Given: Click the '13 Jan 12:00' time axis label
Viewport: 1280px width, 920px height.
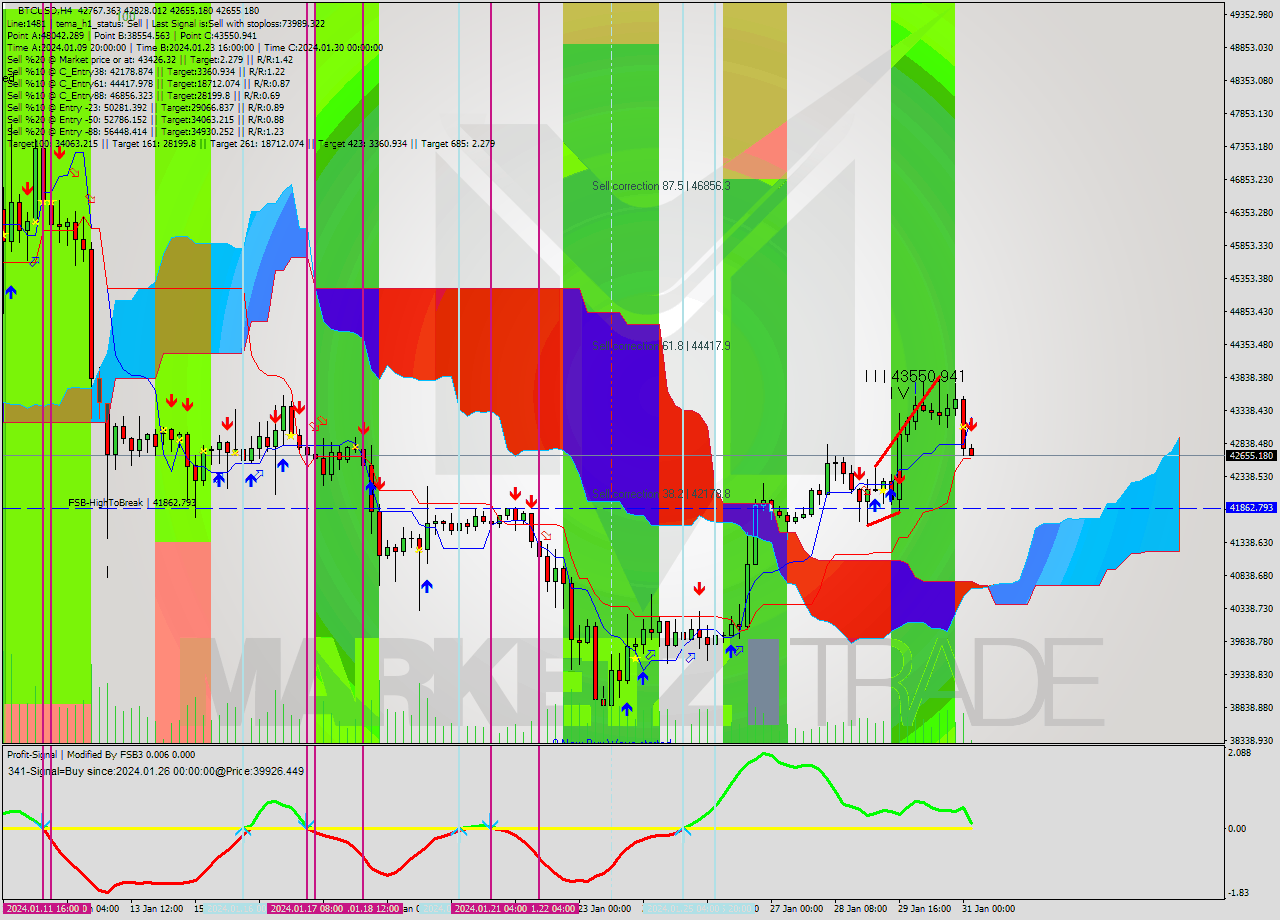Looking at the screenshot, I should point(156,909).
